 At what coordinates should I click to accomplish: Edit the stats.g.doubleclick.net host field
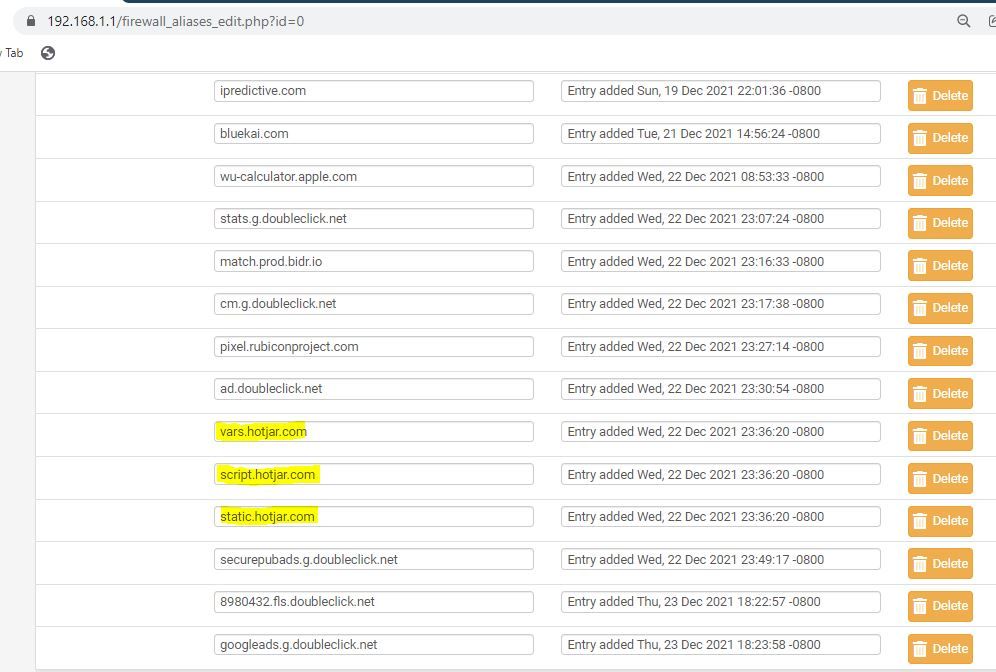(374, 218)
